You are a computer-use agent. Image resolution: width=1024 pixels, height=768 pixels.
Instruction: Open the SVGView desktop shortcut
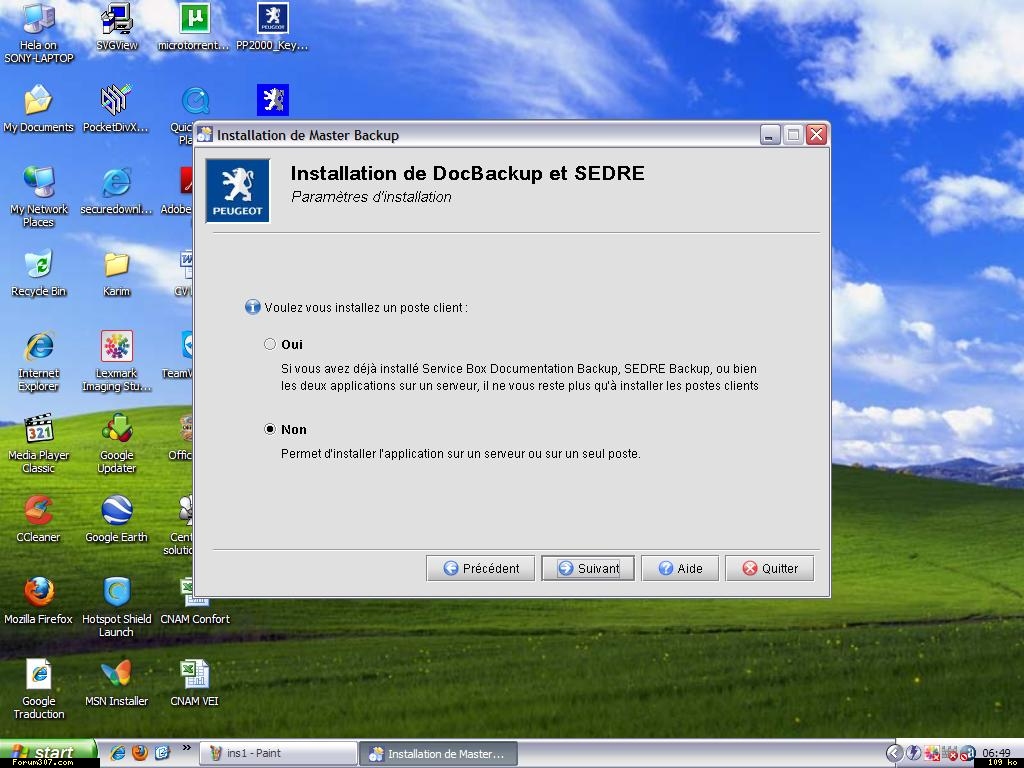pyautogui.click(x=117, y=27)
